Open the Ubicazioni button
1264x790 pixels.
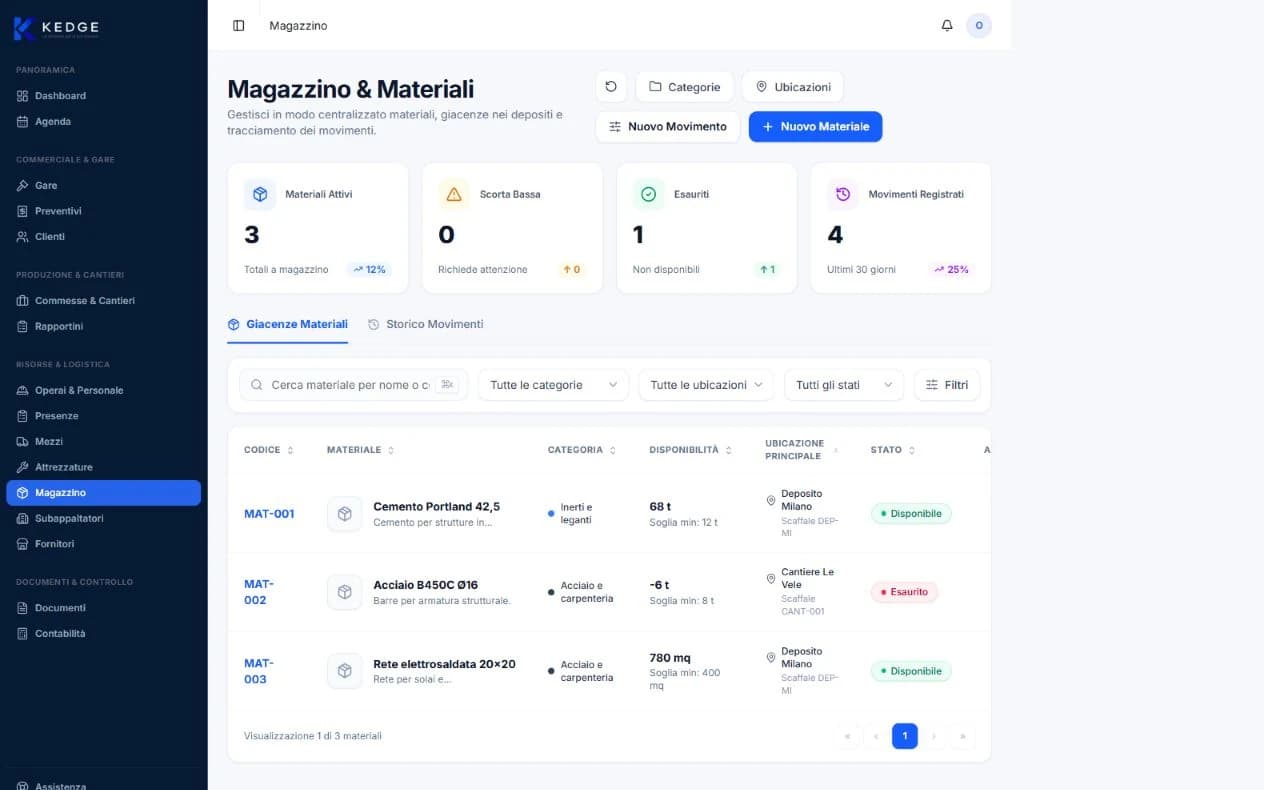tap(793, 87)
